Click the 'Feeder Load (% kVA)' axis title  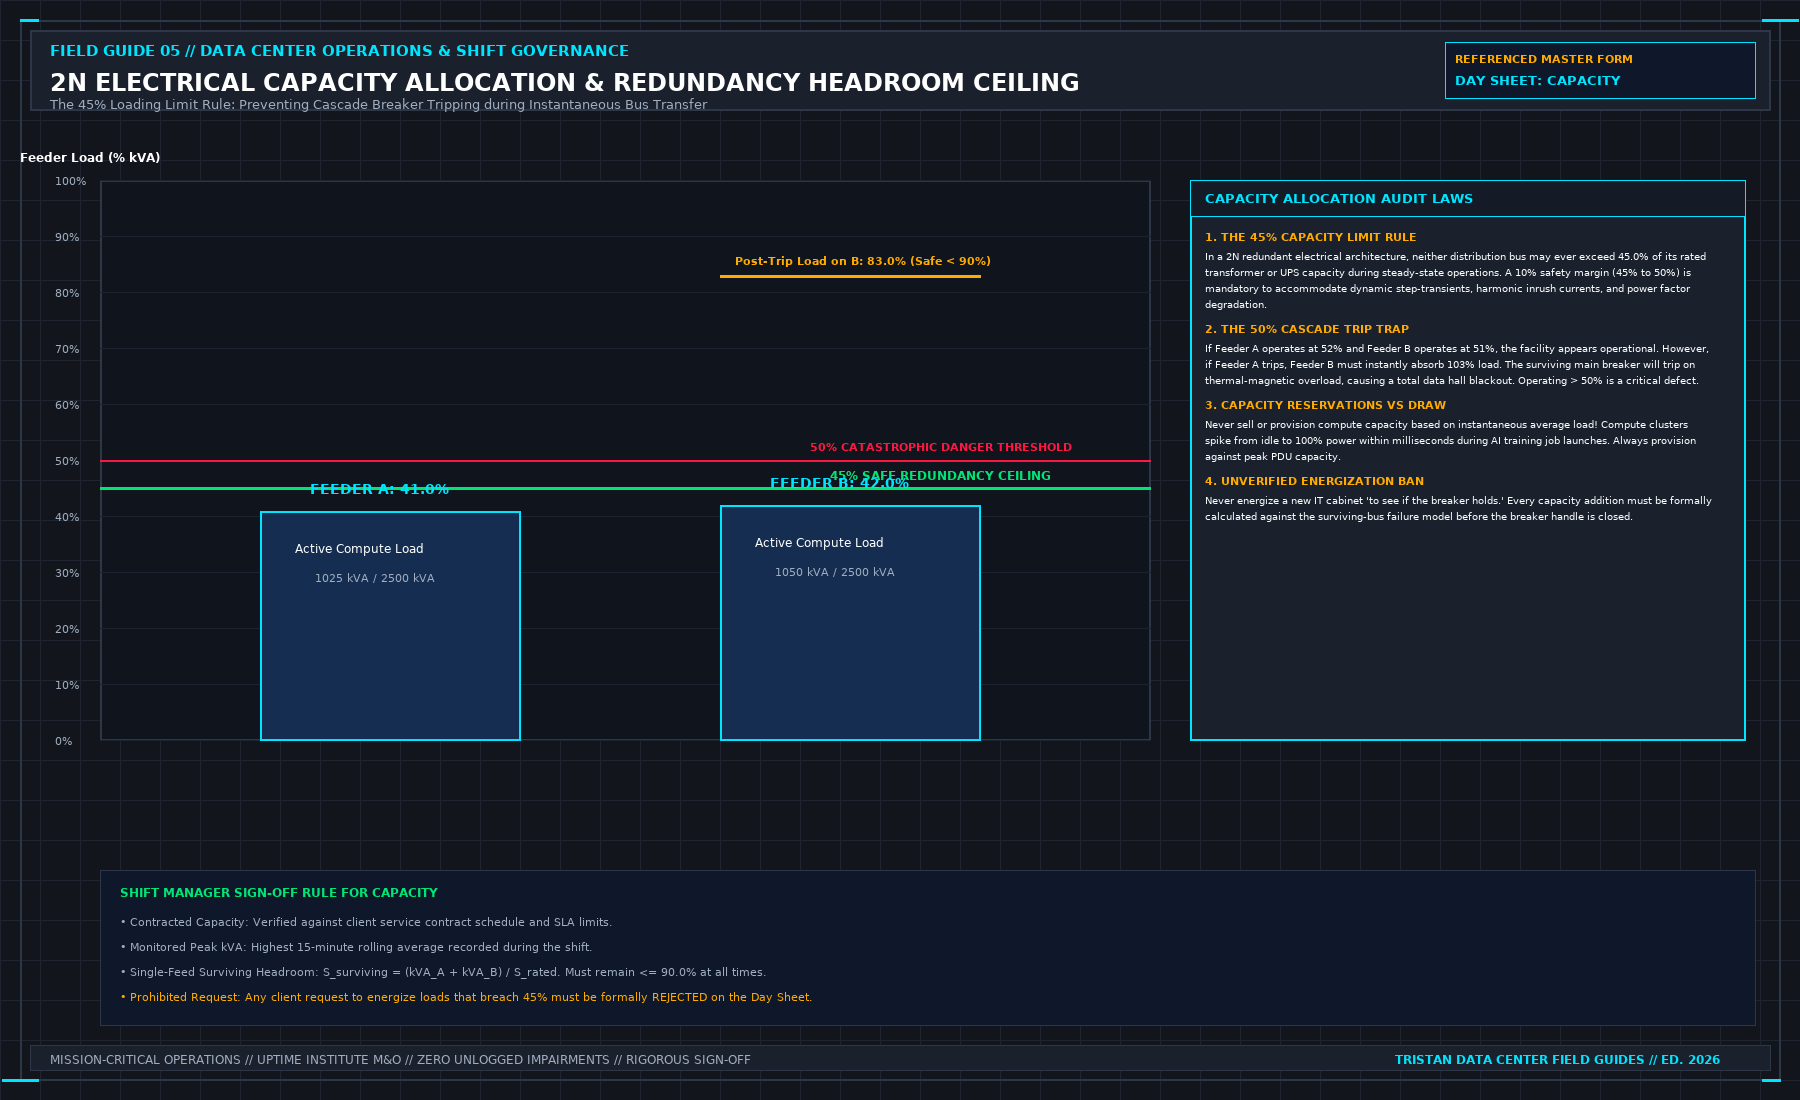[90, 158]
